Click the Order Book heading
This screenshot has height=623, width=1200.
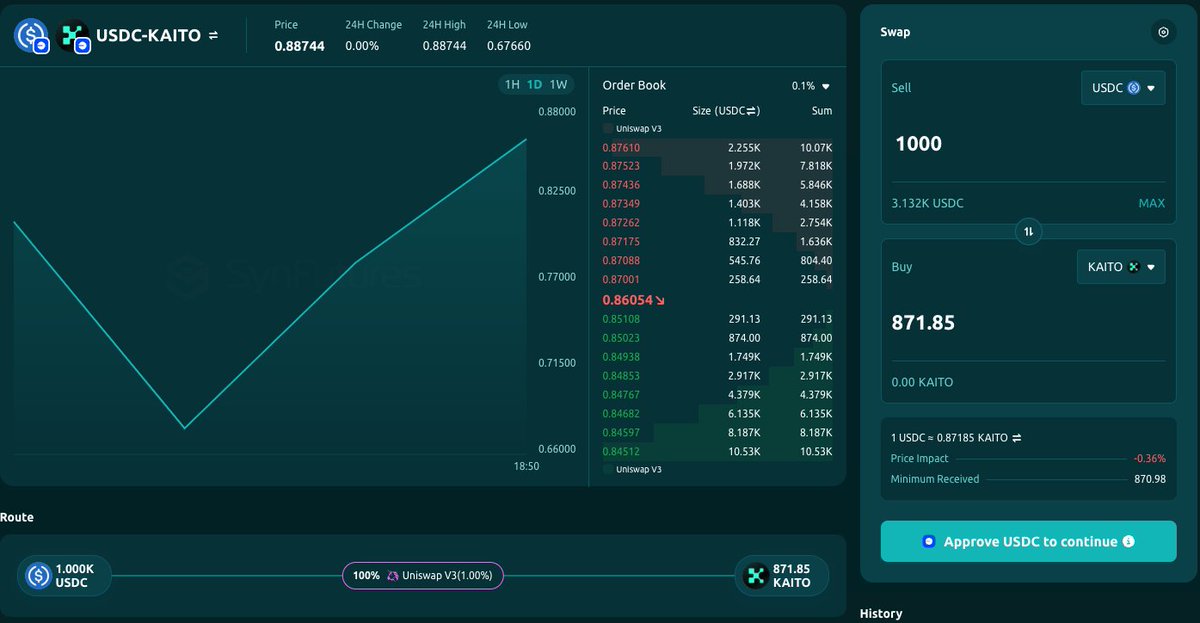[634, 86]
